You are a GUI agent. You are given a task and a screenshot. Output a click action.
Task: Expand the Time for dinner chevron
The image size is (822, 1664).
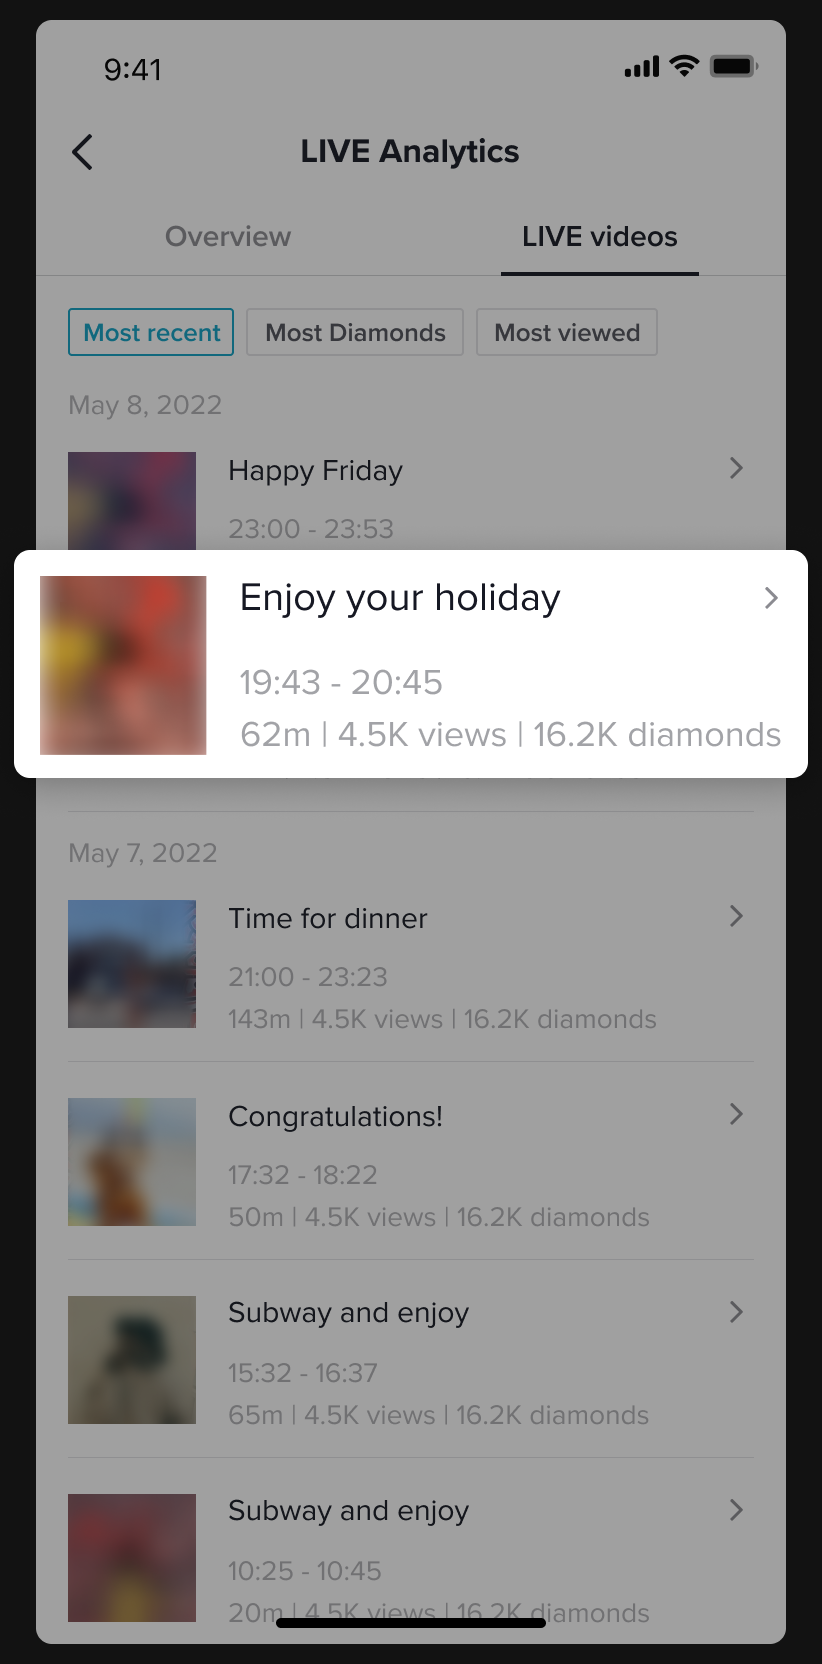coord(737,916)
